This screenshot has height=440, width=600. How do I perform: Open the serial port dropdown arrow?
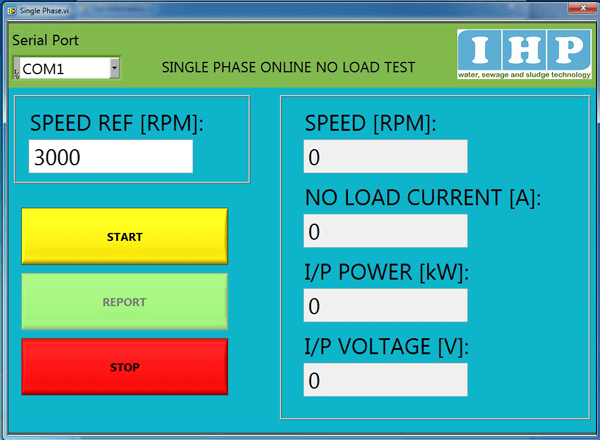(x=114, y=68)
